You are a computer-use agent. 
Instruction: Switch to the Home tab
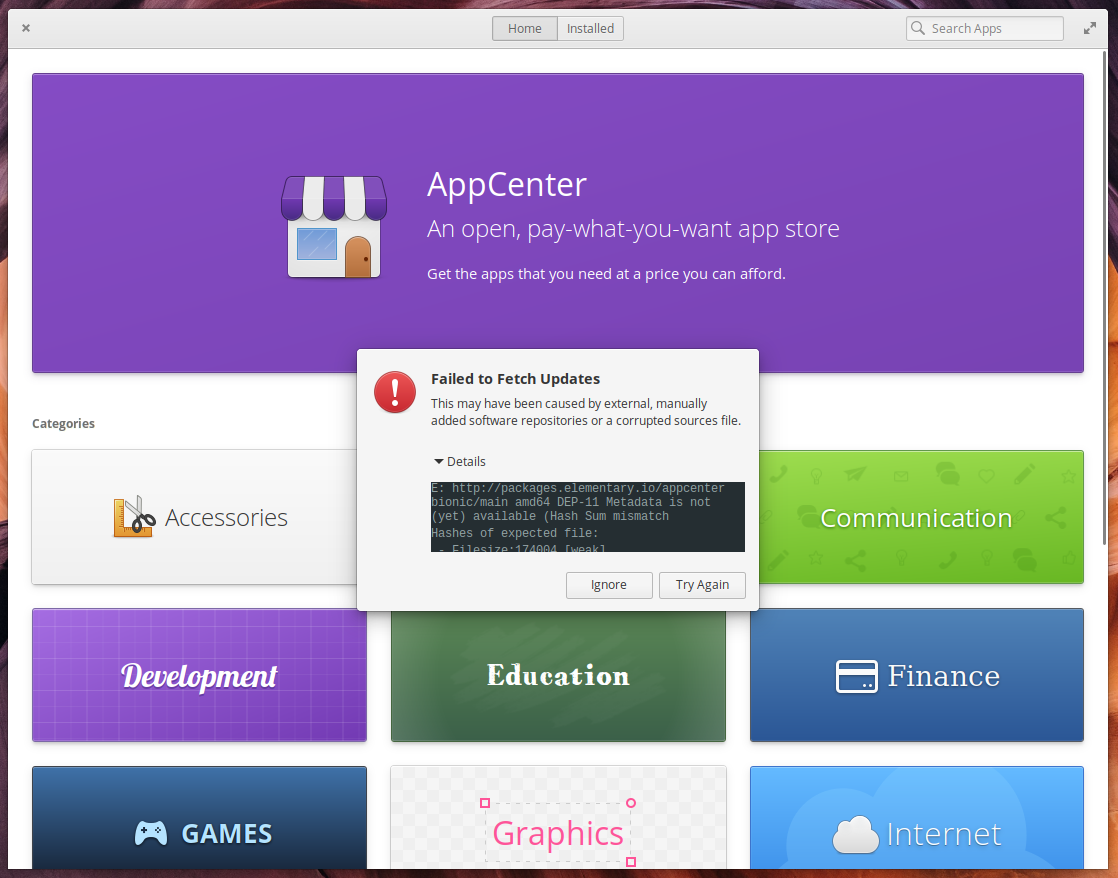tap(525, 29)
